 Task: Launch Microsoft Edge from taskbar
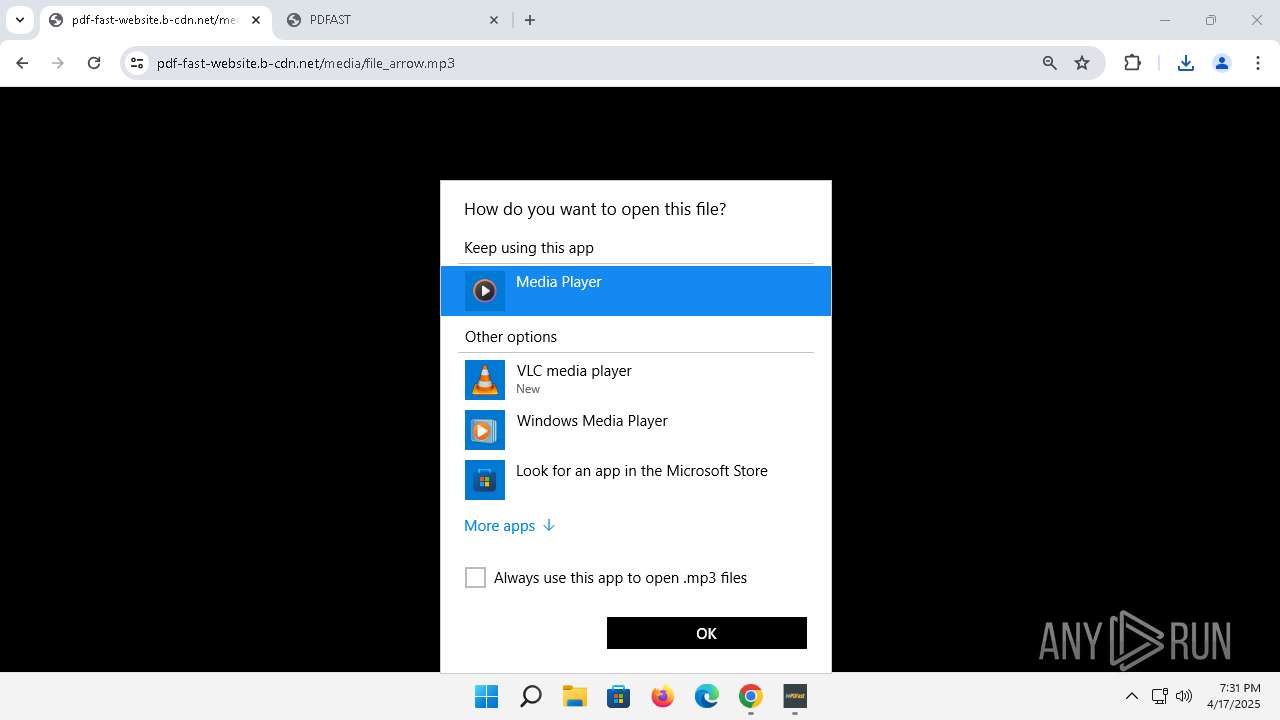pos(707,697)
